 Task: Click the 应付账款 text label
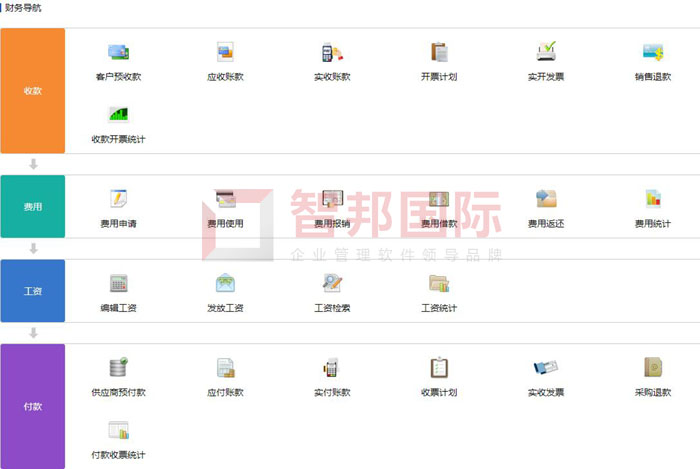click(x=225, y=392)
